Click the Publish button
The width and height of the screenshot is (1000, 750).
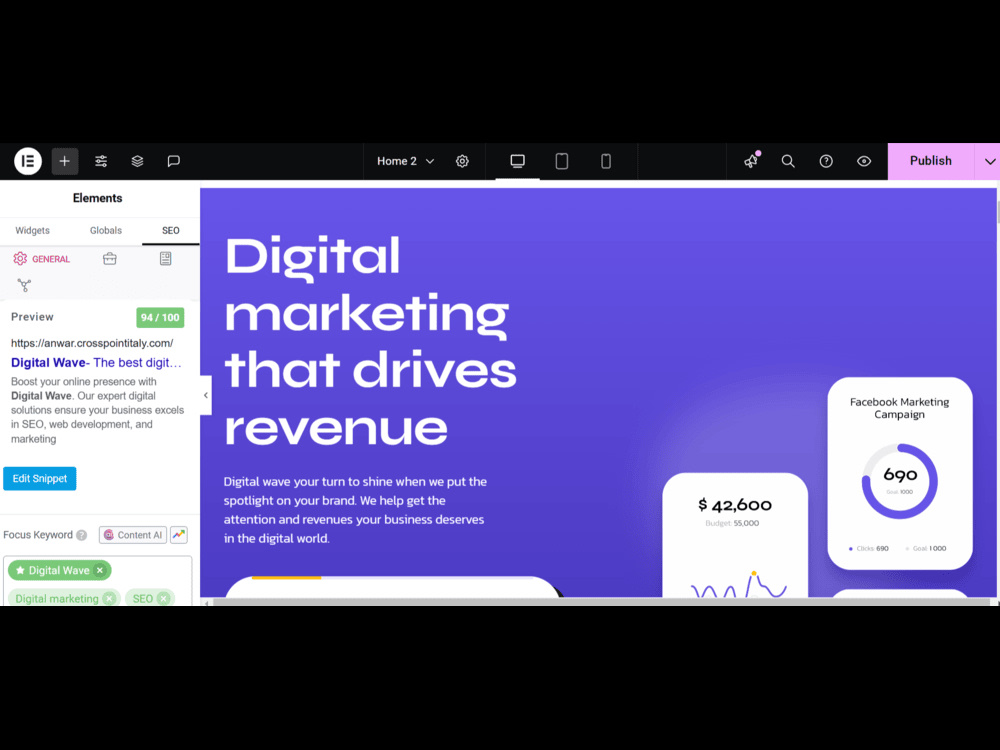point(930,161)
